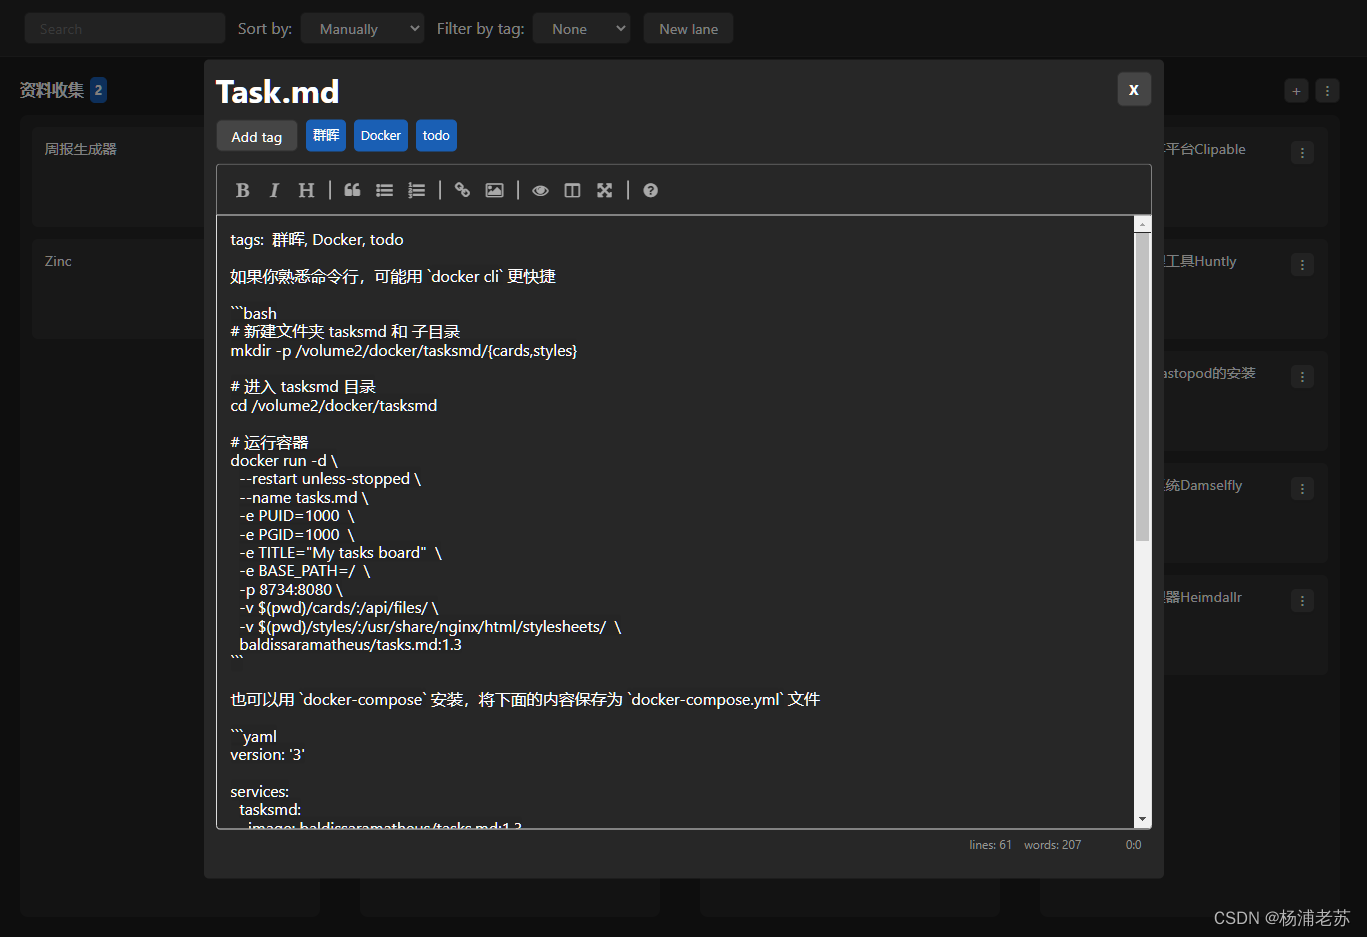The image size is (1367, 937).
Task: Toggle fullscreen editing mode
Action: pos(604,190)
